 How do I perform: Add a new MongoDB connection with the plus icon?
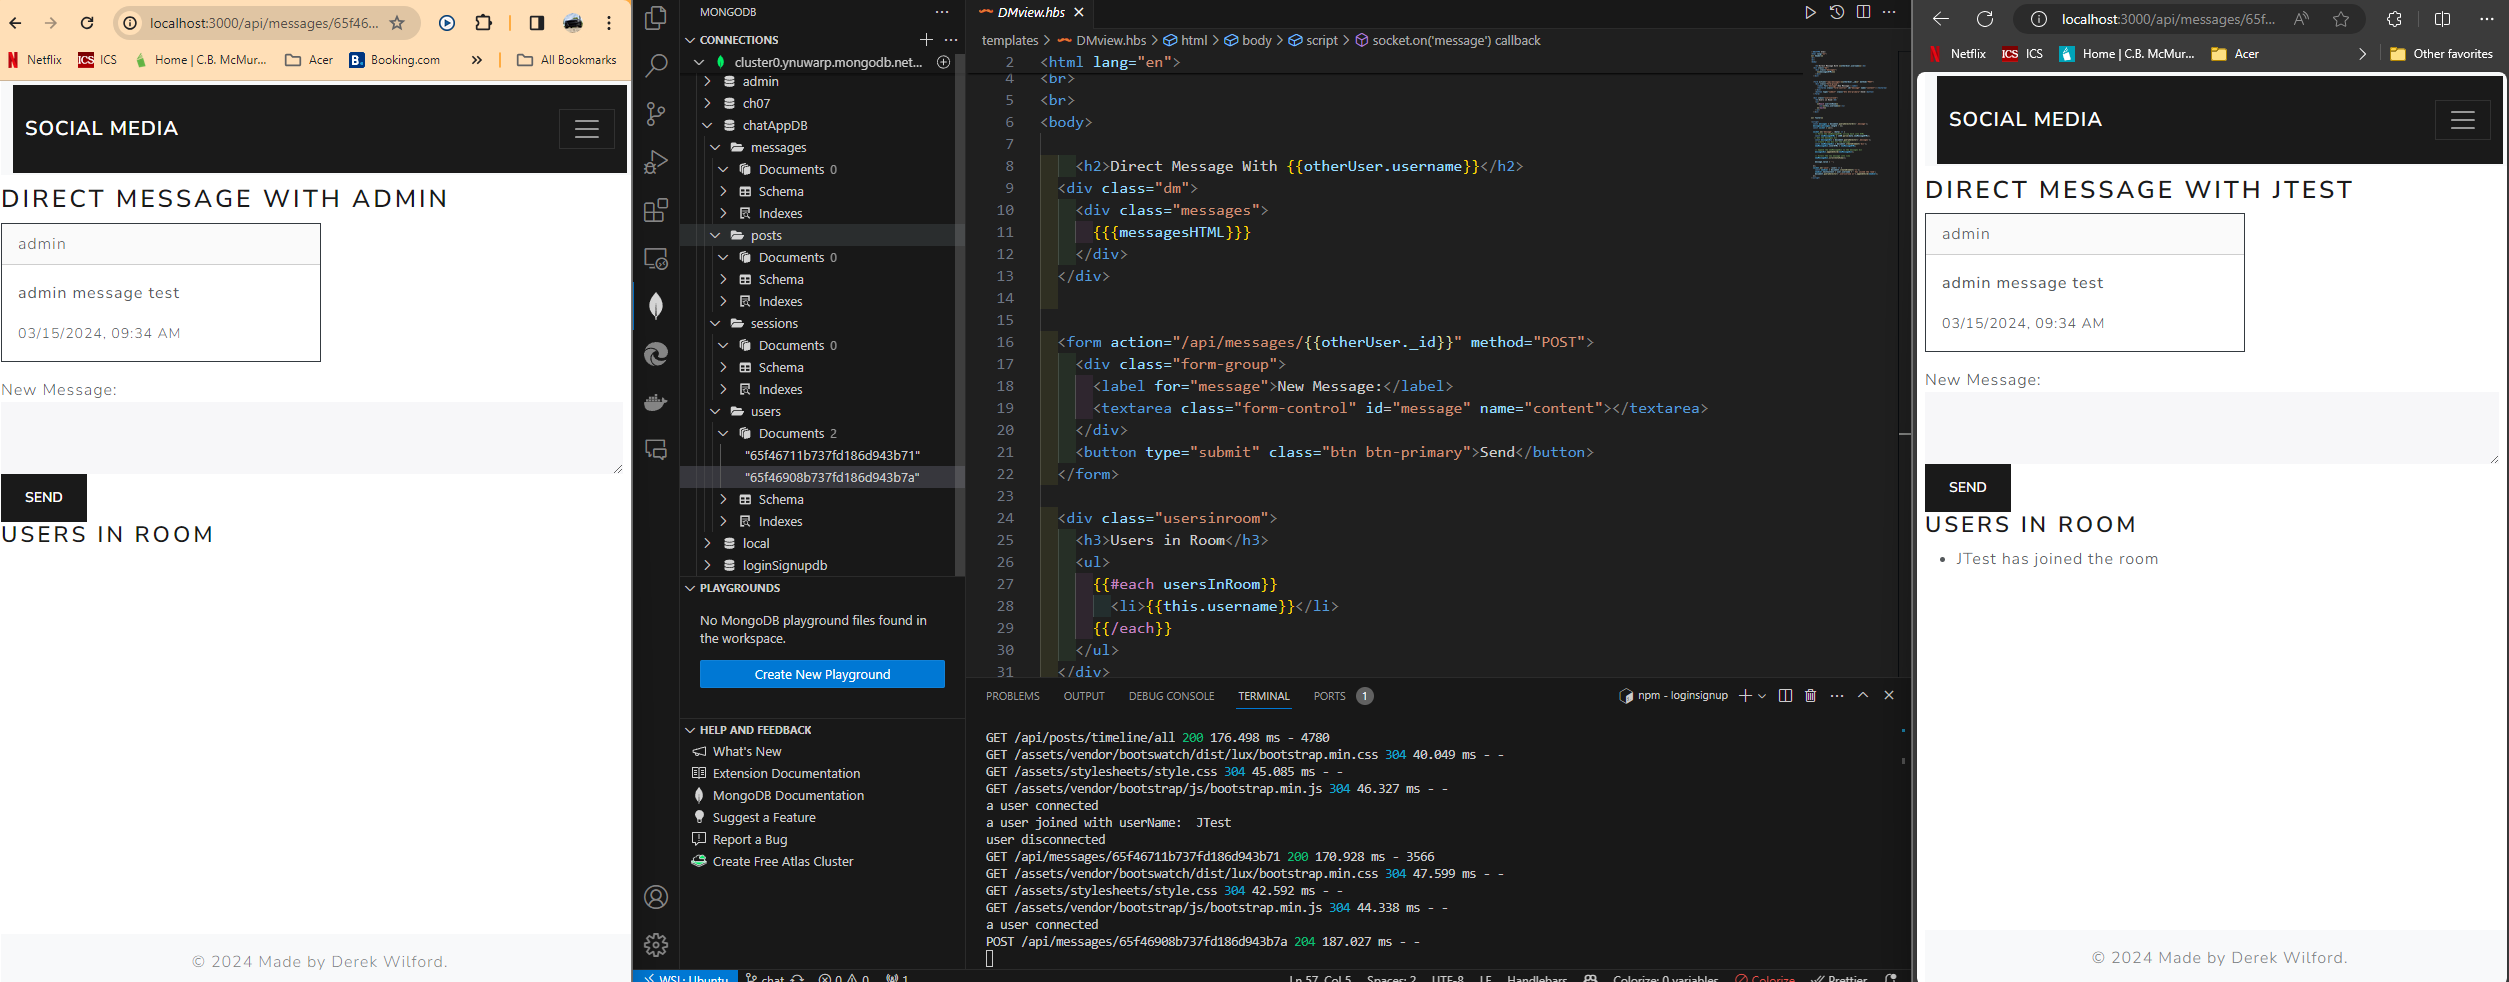tap(926, 40)
